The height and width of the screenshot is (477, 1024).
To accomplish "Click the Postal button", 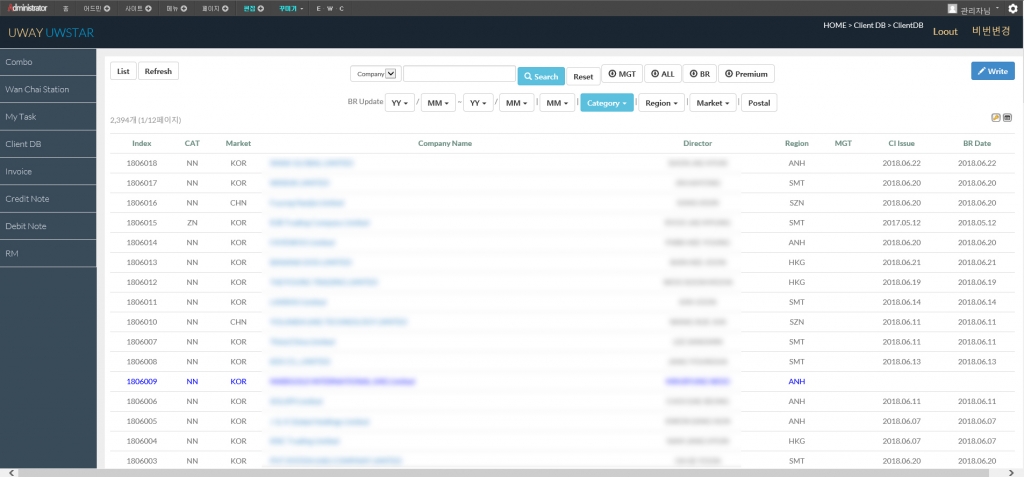I will 759,103.
